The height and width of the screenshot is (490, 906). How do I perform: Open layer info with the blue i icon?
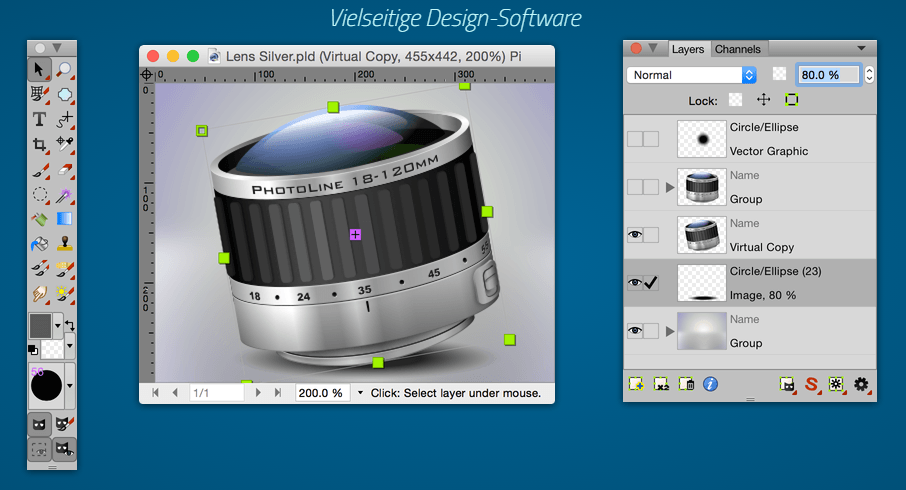[710, 384]
